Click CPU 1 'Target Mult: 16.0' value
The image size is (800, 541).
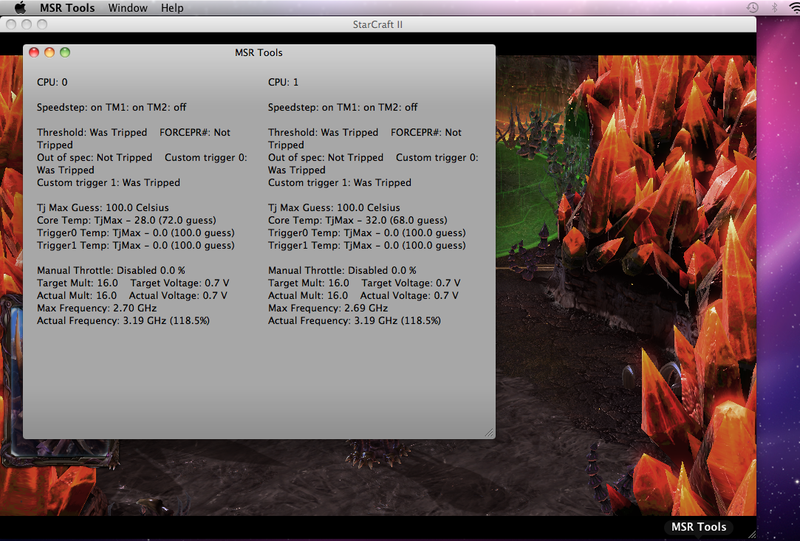pos(308,283)
